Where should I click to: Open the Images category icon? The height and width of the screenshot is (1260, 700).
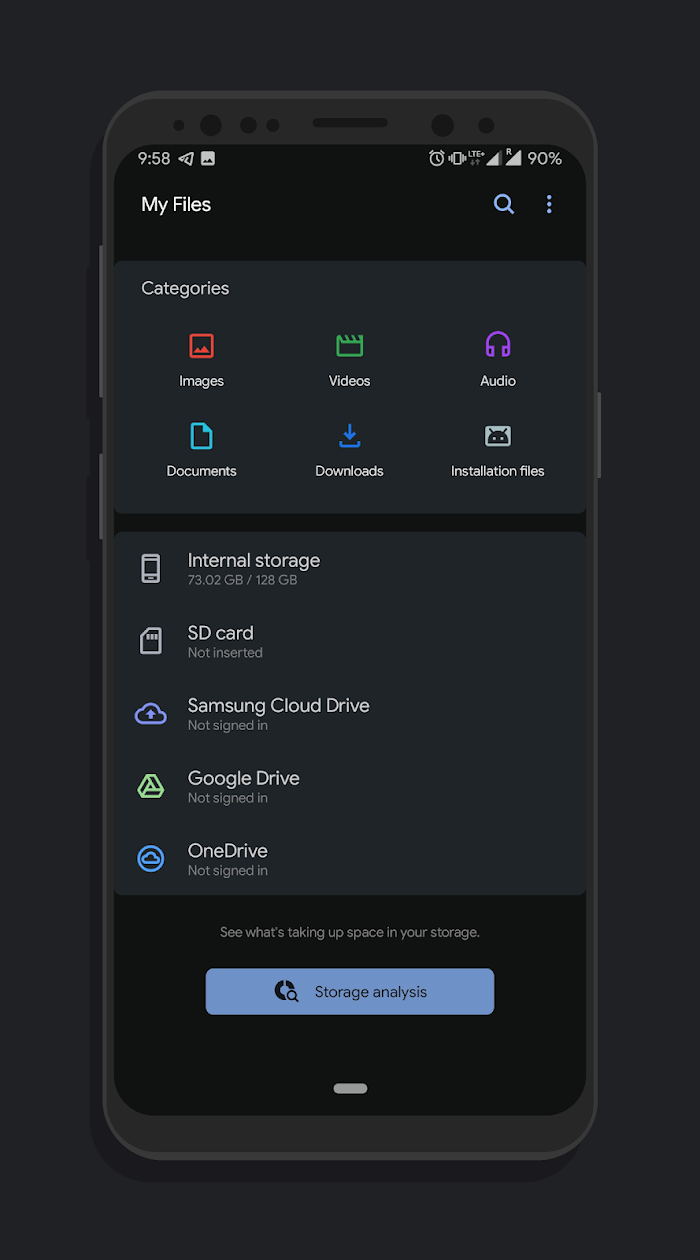[201, 346]
